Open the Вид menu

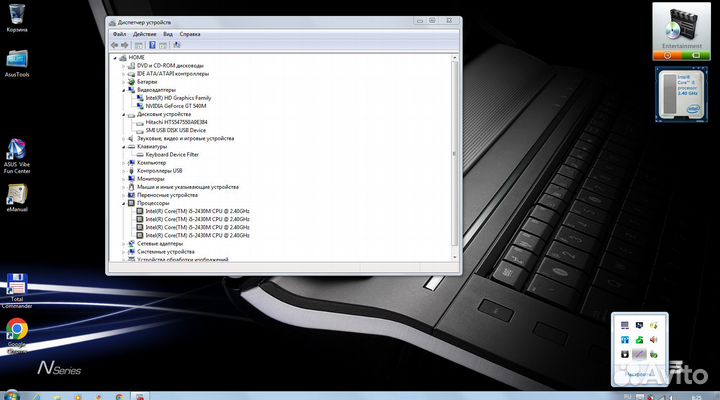click(x=168, y=34)
